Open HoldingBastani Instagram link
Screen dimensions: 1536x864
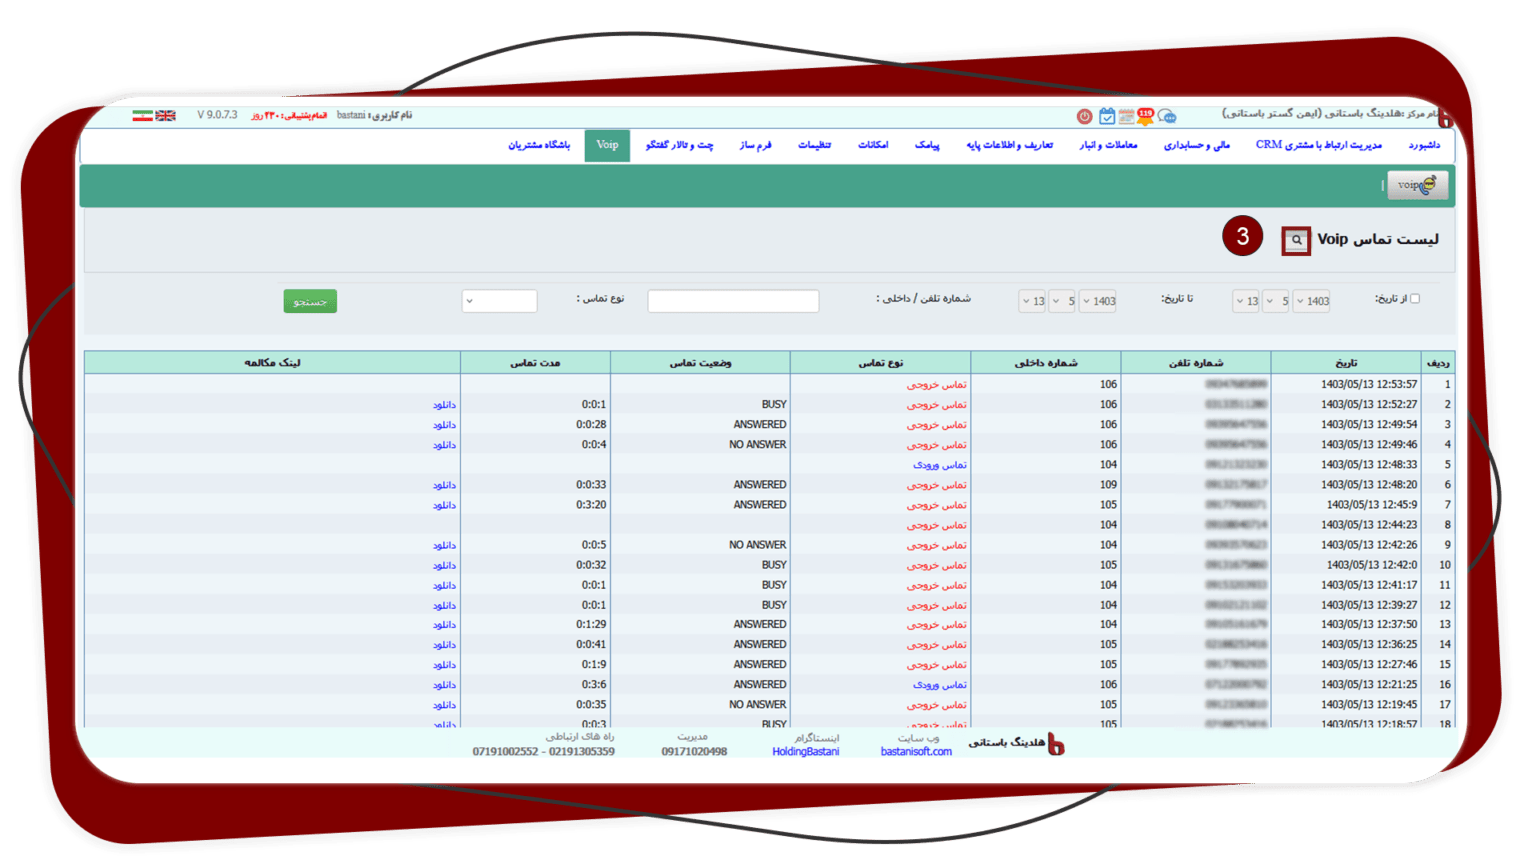coord(806,752)
